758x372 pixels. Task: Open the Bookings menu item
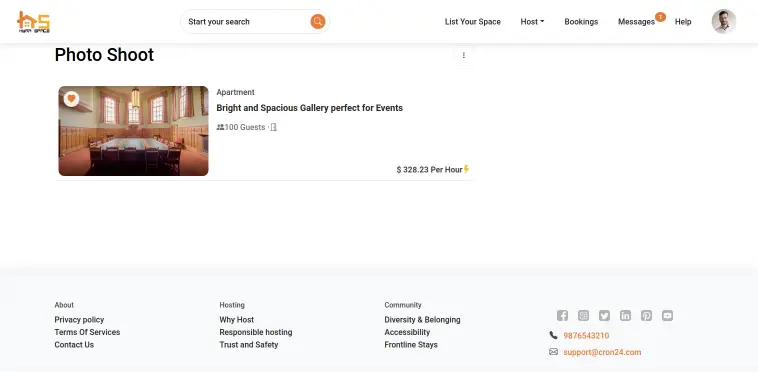point(581,22)
